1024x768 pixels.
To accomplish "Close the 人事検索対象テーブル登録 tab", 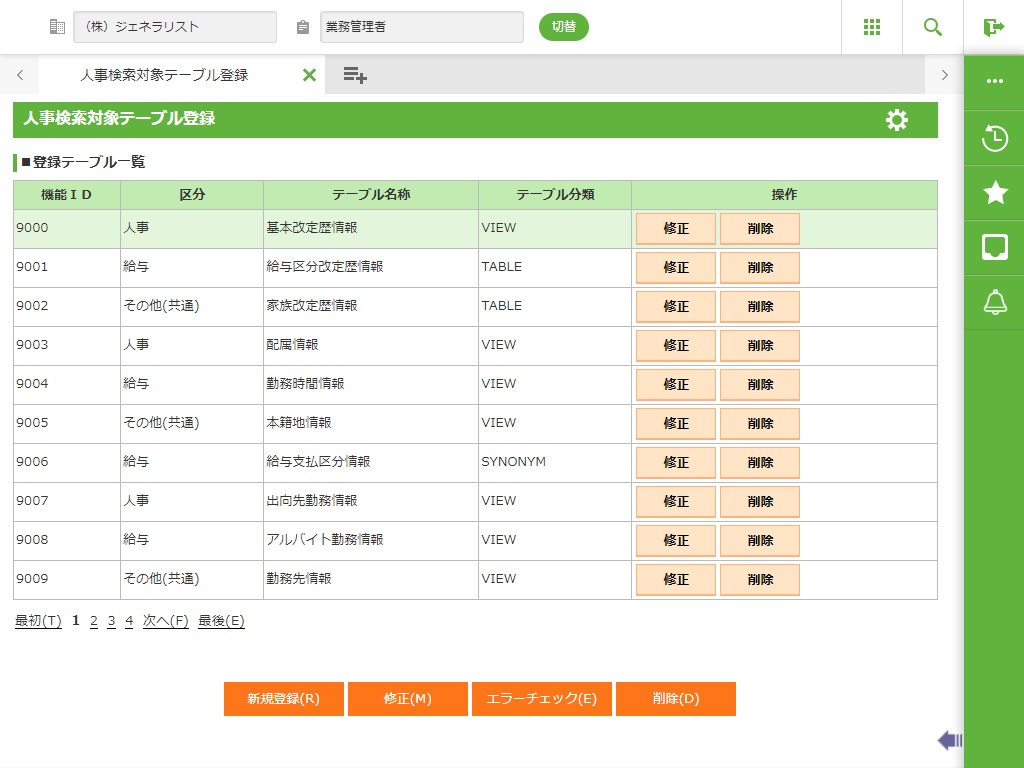I will (x=309, y=75).
